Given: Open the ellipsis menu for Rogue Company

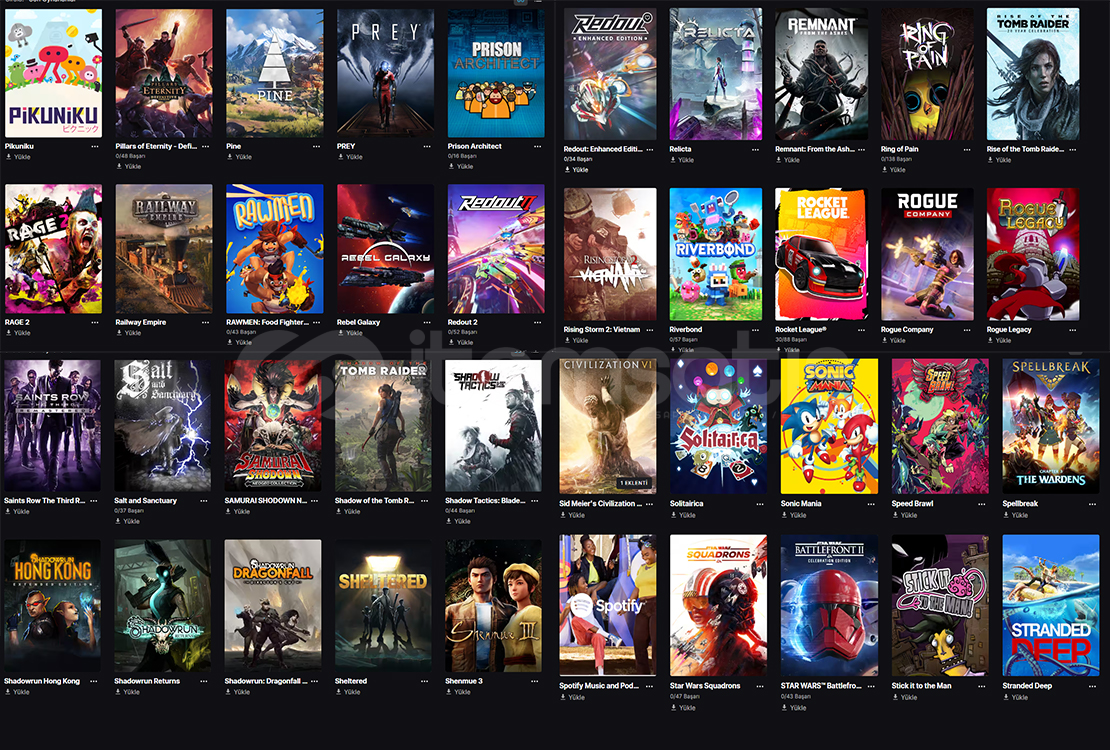Looking at the screenshot, I should (x=967, y=330).
